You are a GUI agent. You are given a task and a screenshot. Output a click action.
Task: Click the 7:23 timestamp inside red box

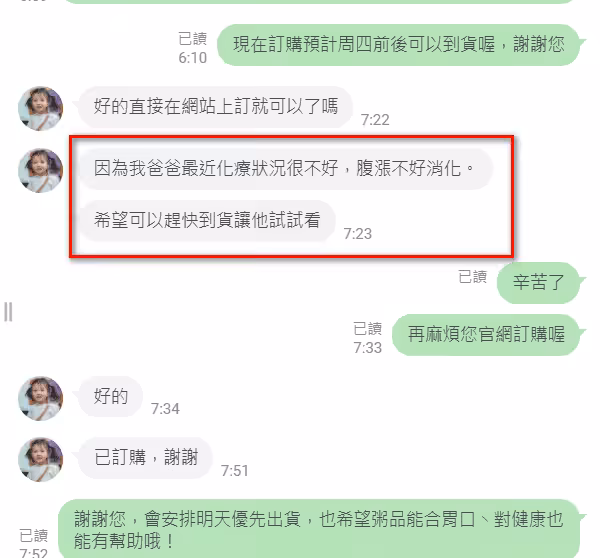tap(357, 234)
